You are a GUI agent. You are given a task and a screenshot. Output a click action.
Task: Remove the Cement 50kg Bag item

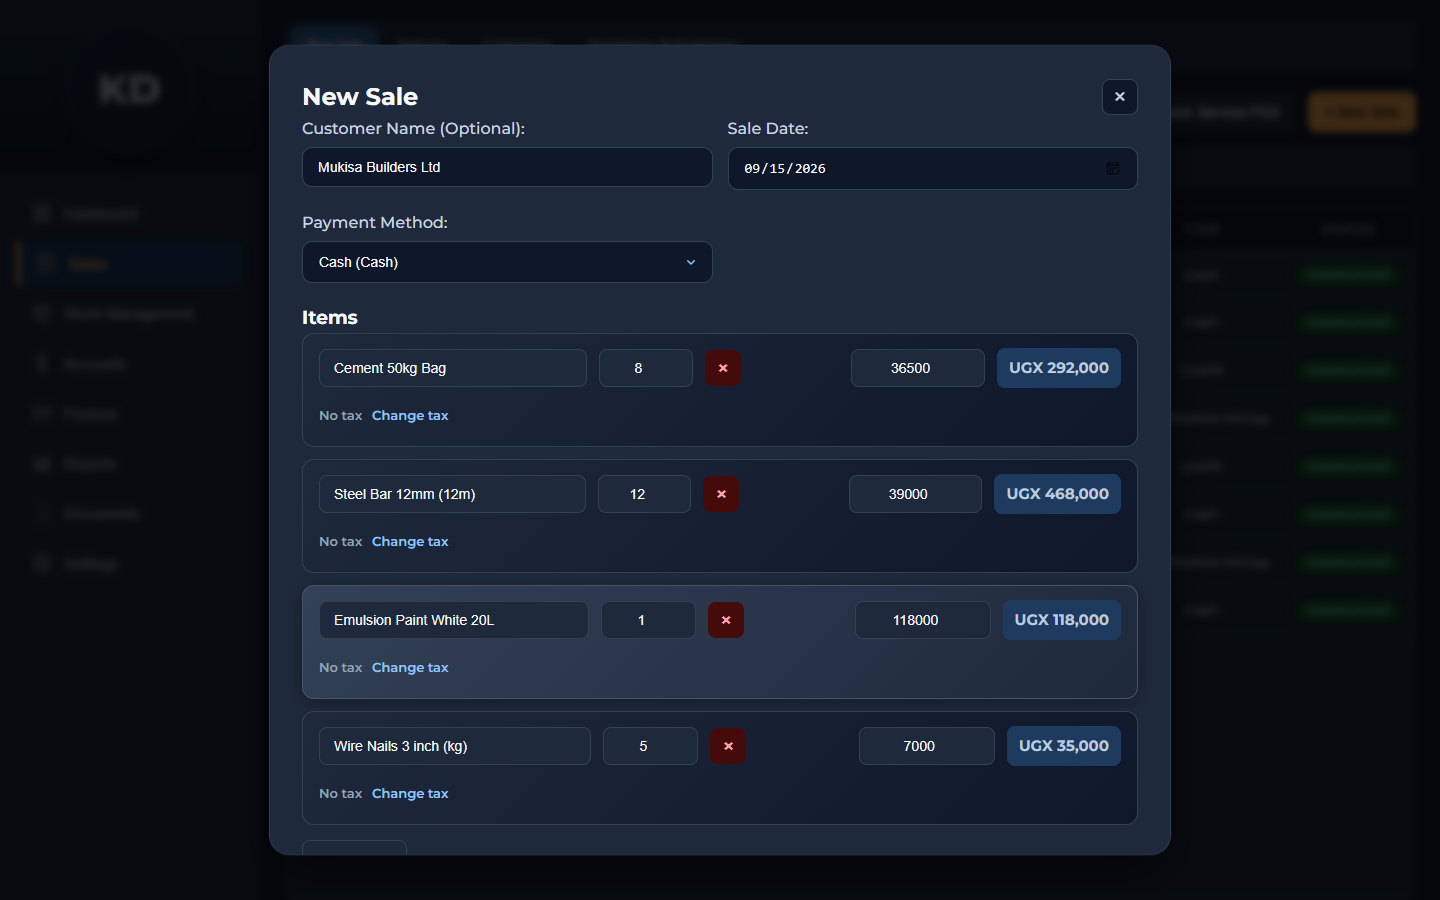(723, 368)
